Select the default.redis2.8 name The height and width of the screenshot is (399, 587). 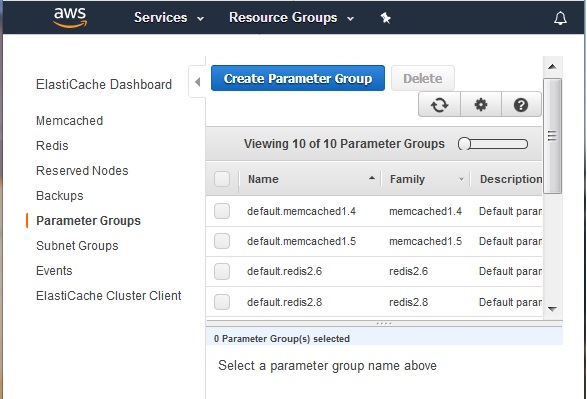(x=285, y=302)
